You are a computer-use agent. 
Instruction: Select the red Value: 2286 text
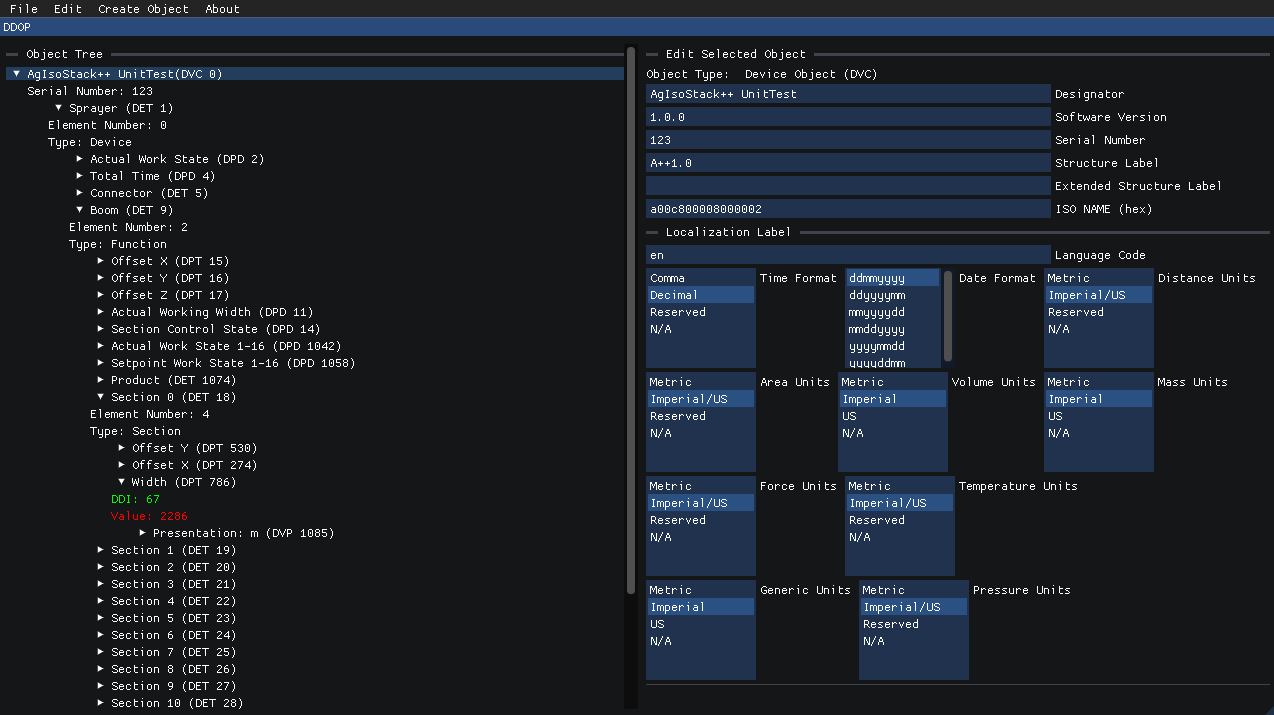pyautogui.click(x=149, y=516)
